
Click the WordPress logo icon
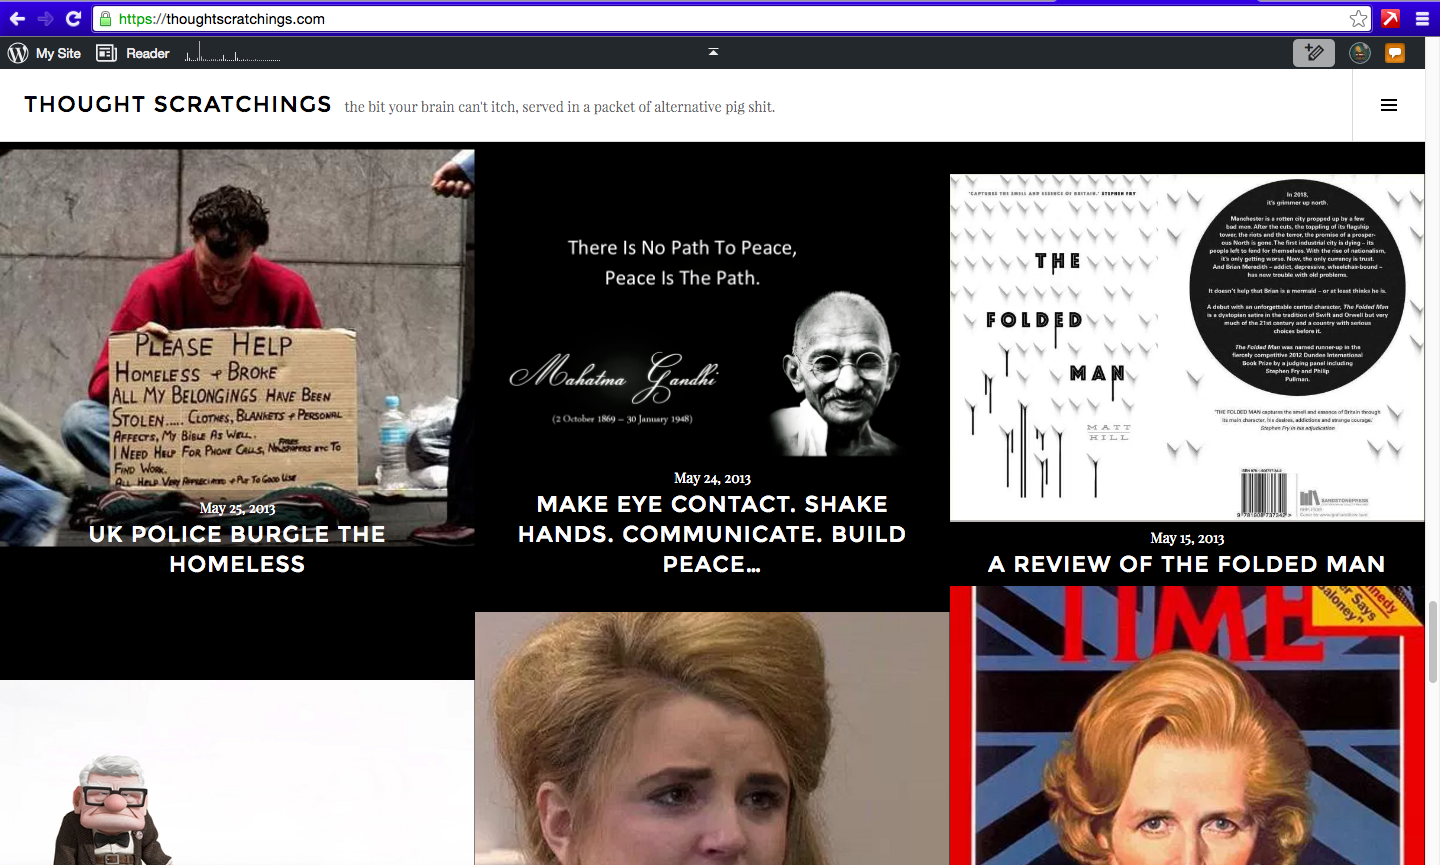click(x=18, y=53)
